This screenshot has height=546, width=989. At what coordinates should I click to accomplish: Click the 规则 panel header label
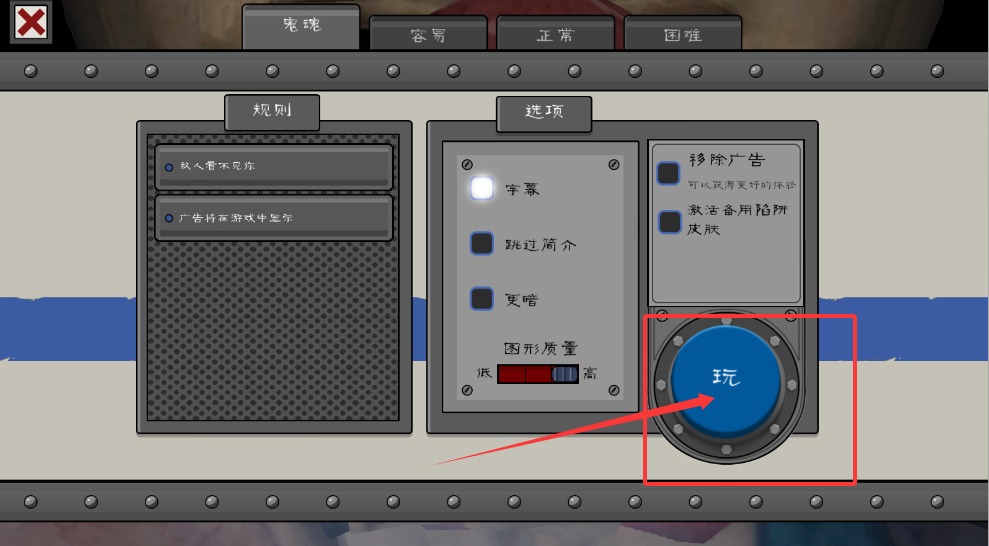pyautogui.click(x=272, y=111)
